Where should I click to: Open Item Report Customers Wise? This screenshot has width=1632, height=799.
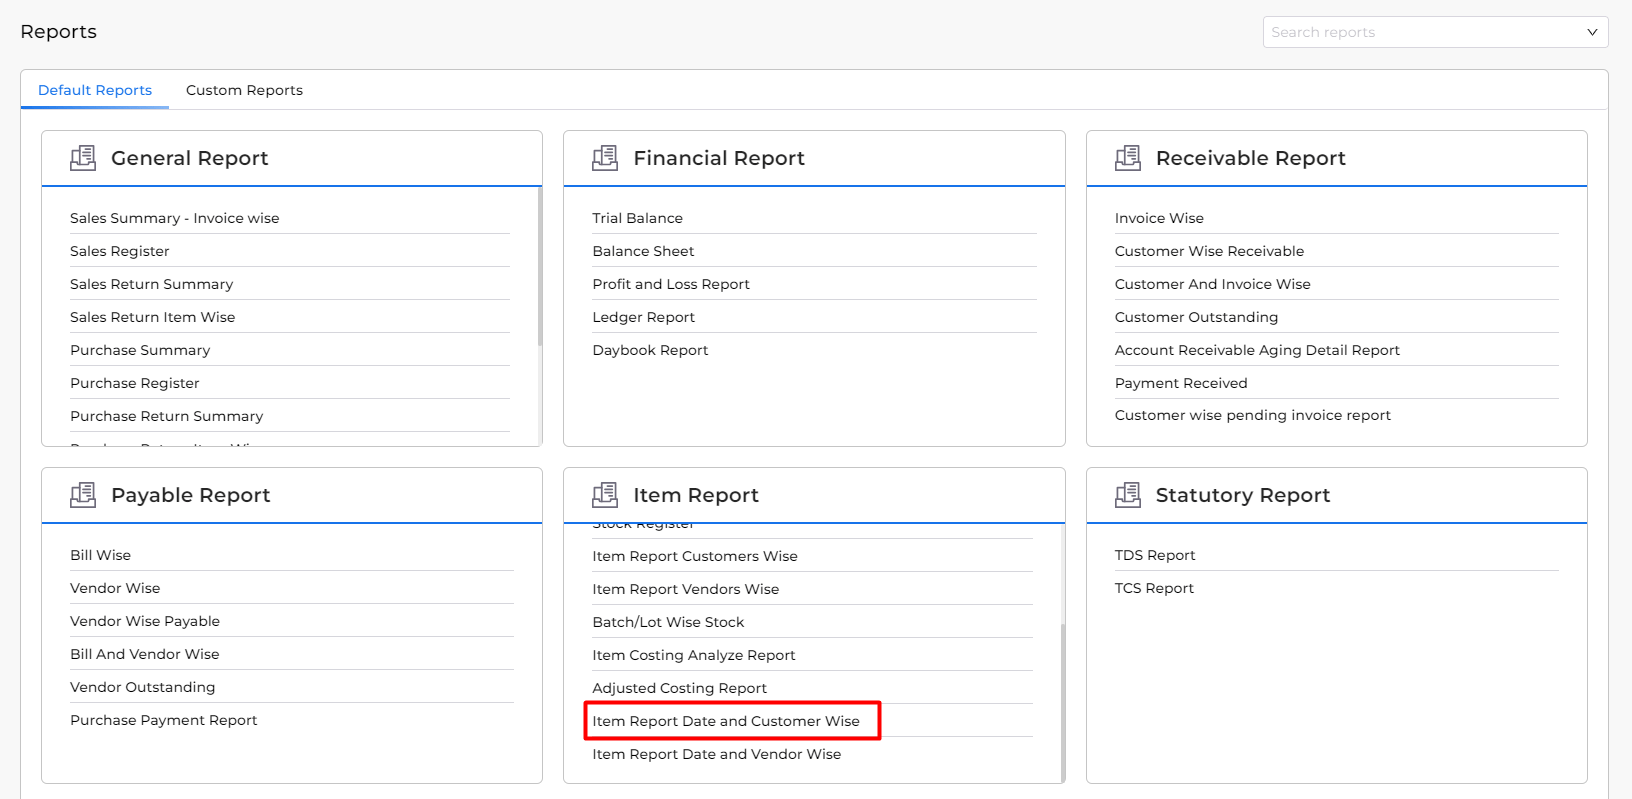pyautogui.click(x=695, y=556)
